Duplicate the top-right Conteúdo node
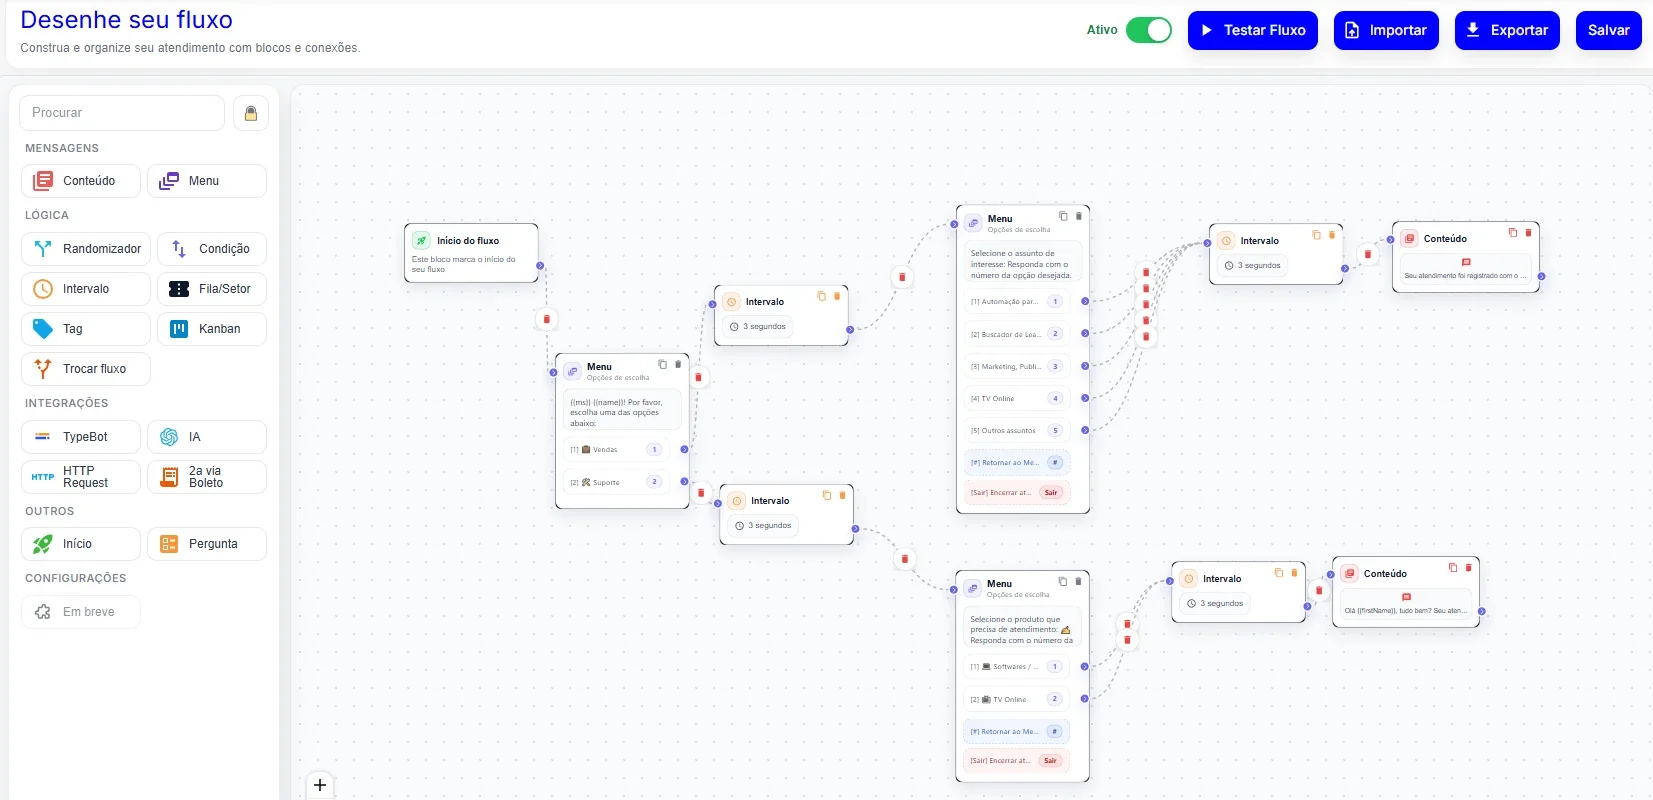The image size is (1653, 800). pyautogui.click(x=1512, y=233)
